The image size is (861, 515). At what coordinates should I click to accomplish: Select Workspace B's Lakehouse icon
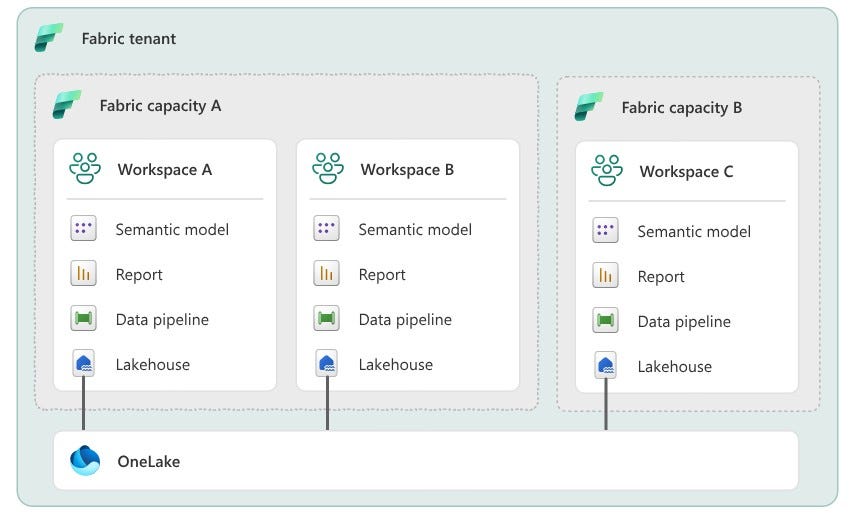click(x=327, y=363)
